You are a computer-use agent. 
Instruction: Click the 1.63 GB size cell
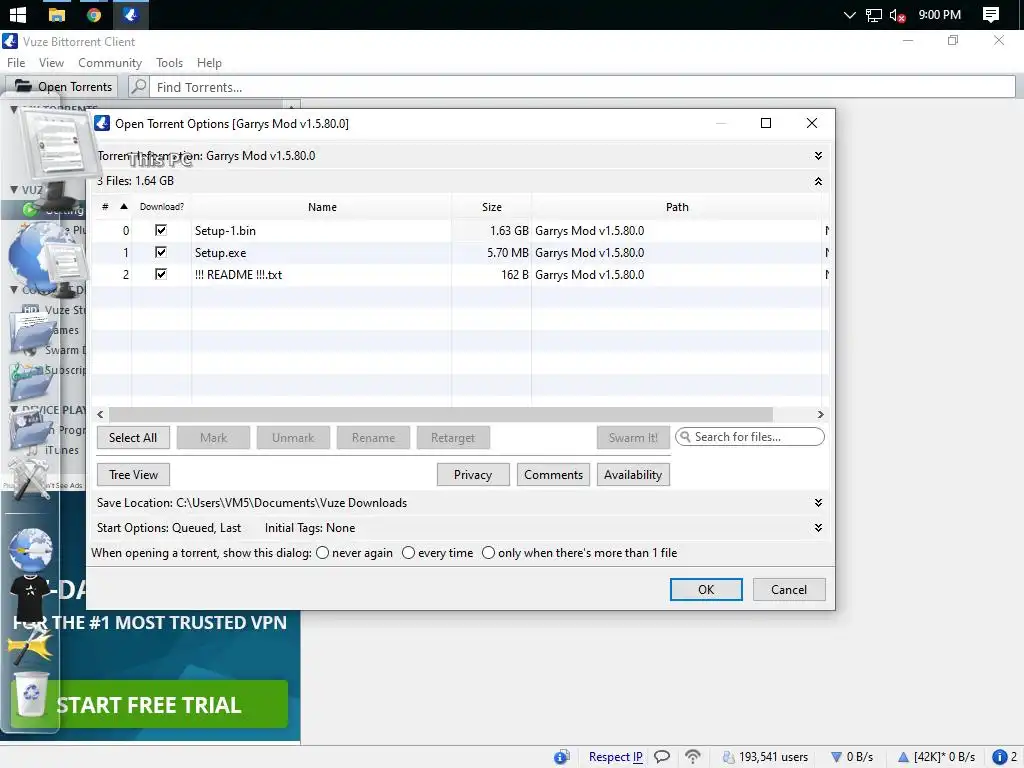pyautogui.click(x=509, y=231)
